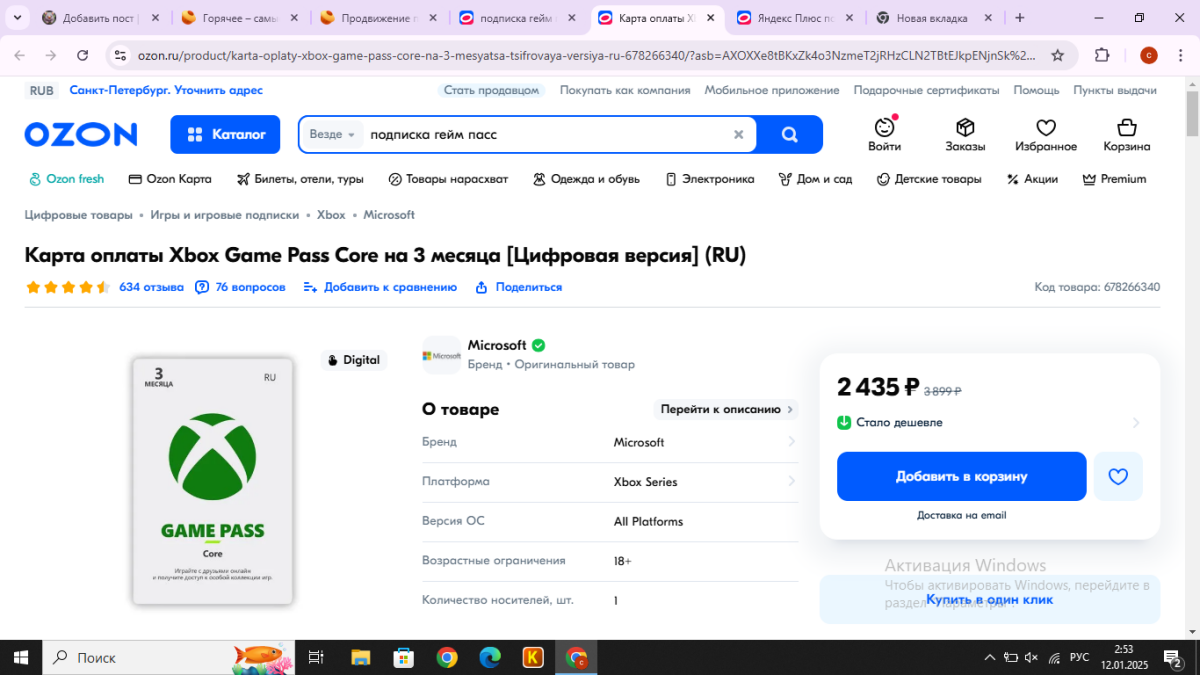Open Избранное in the Ozon header
This screenshot has width=1200, height=675.
coord(1046,134)
